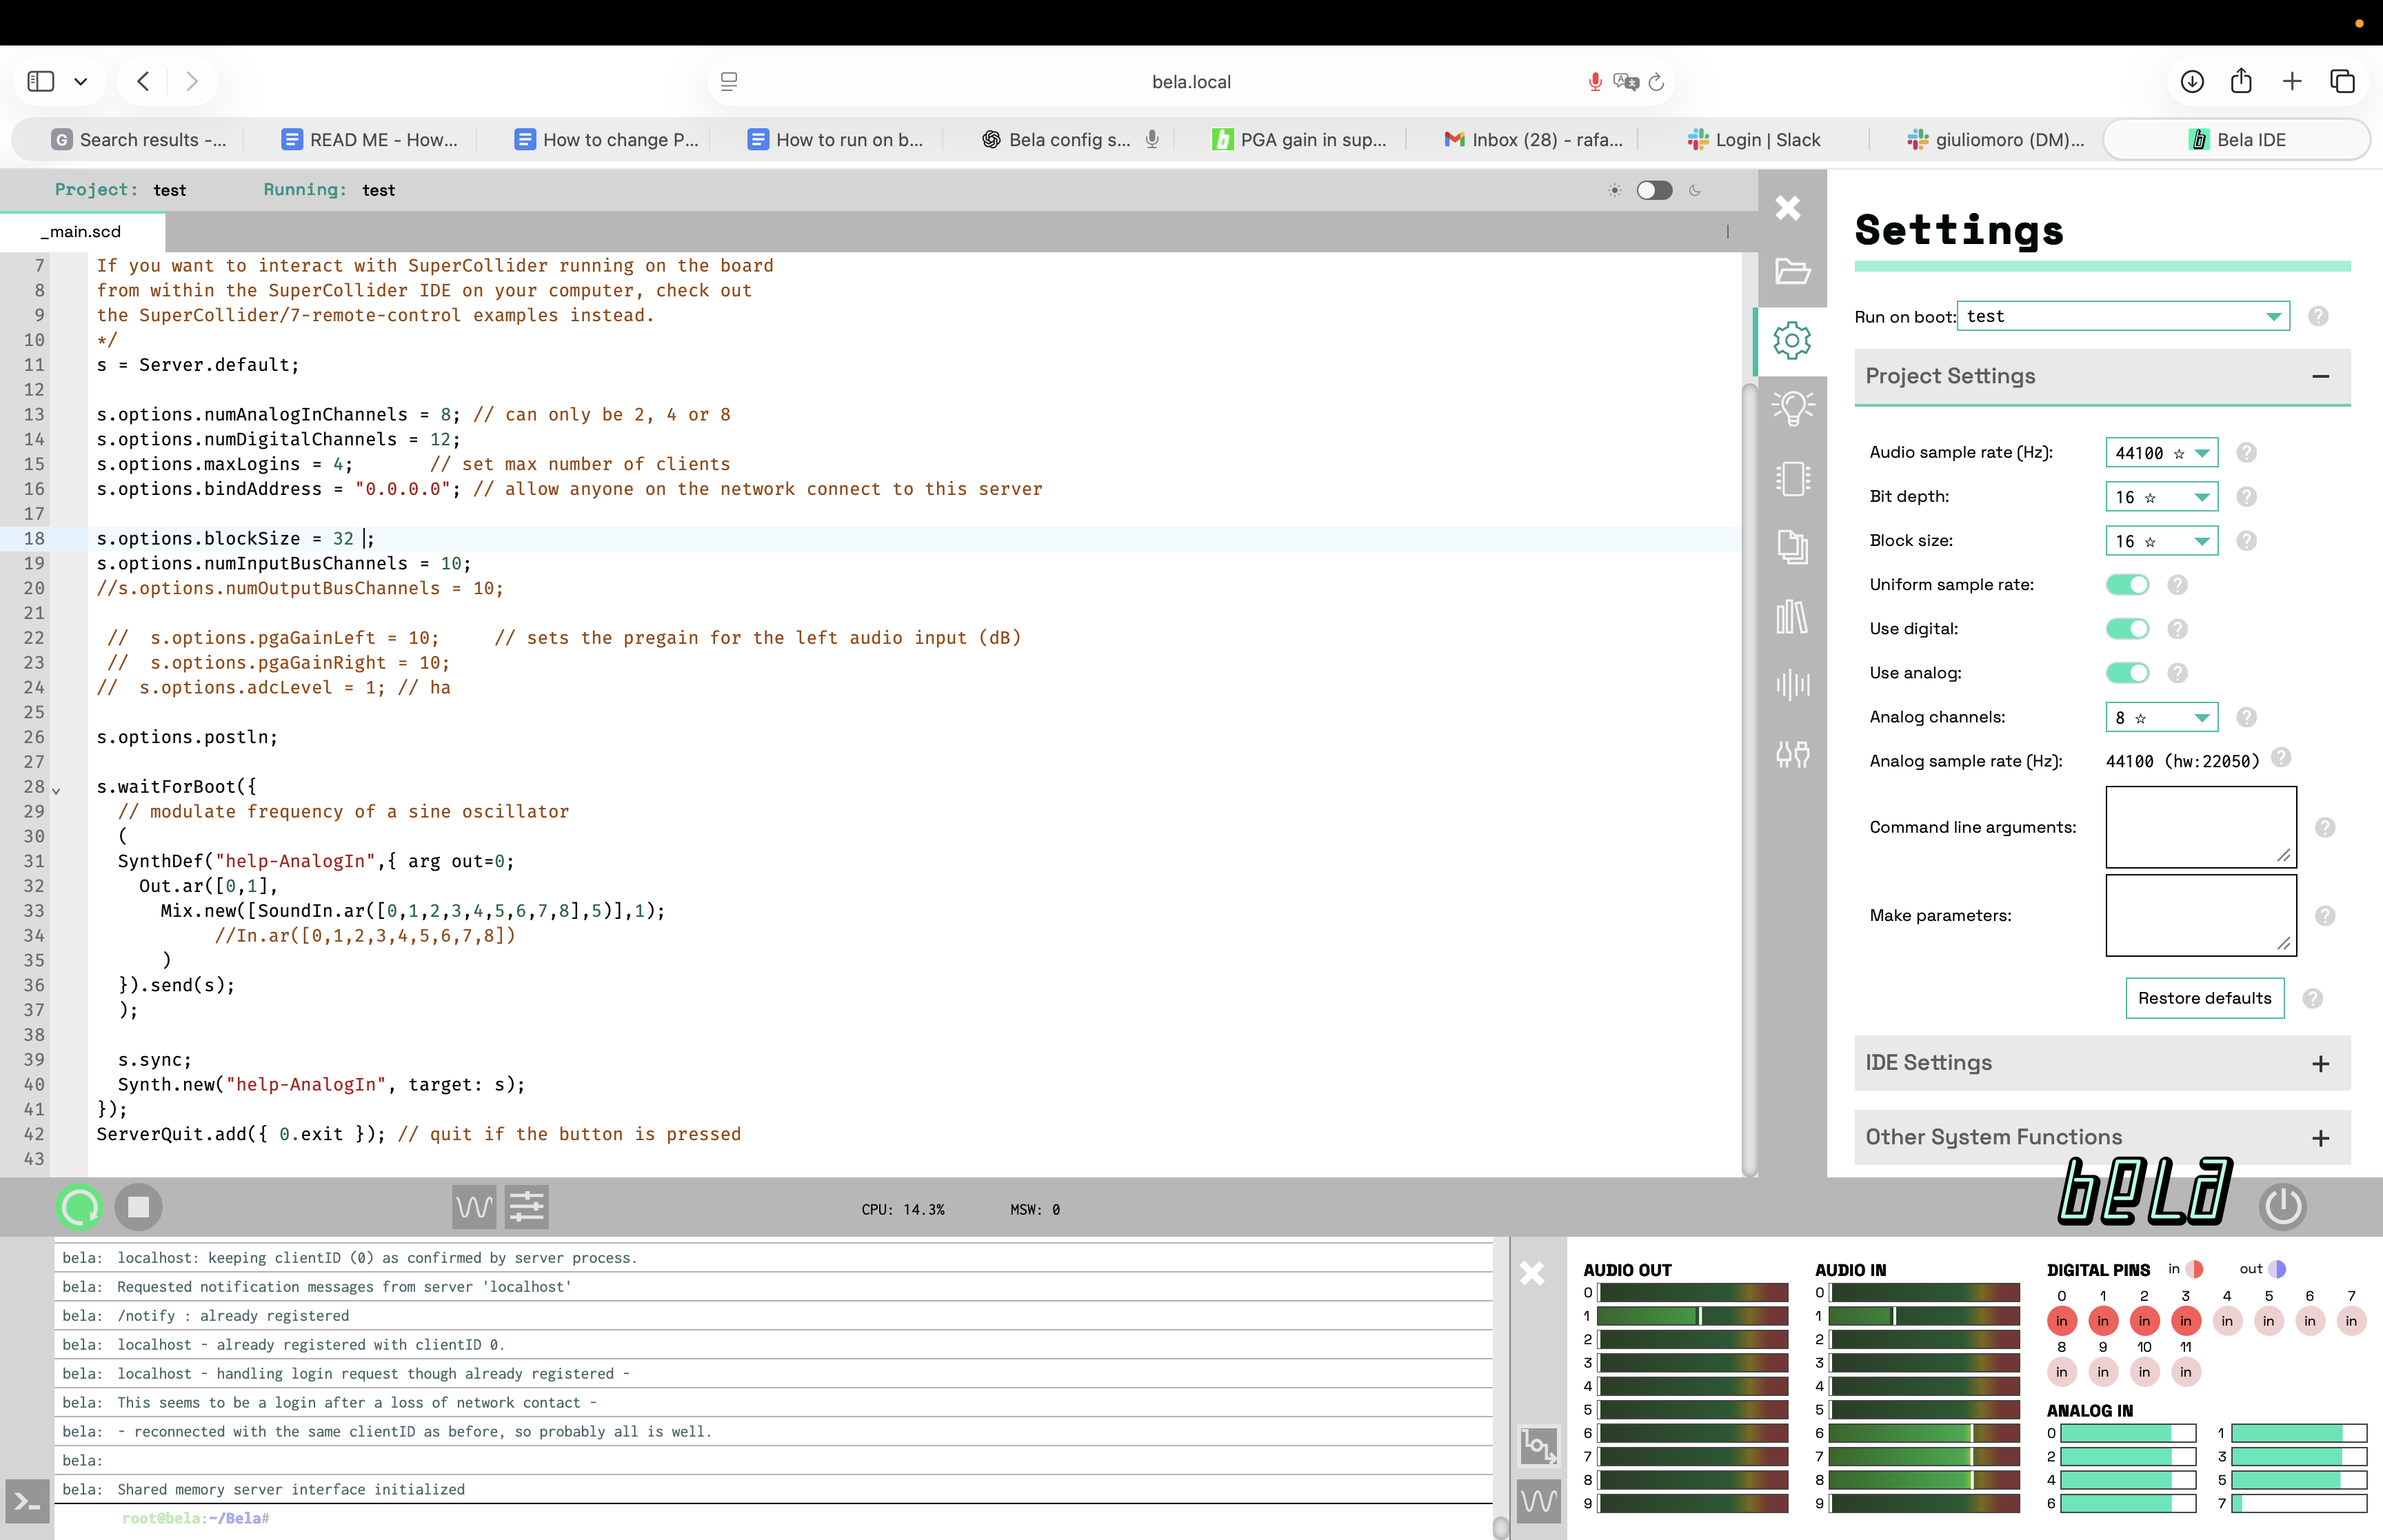Open the GUI sliders button in toolbar

(x=526, y=1207)
